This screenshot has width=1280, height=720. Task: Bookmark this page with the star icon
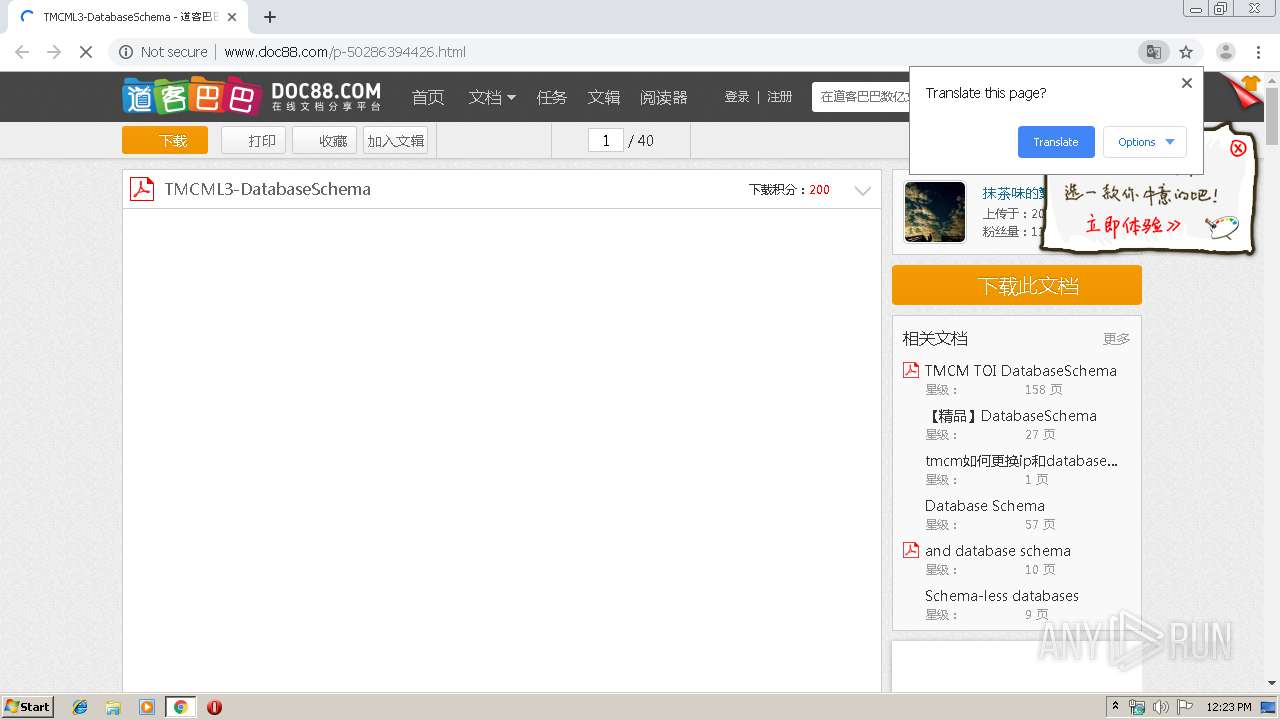1186,52
